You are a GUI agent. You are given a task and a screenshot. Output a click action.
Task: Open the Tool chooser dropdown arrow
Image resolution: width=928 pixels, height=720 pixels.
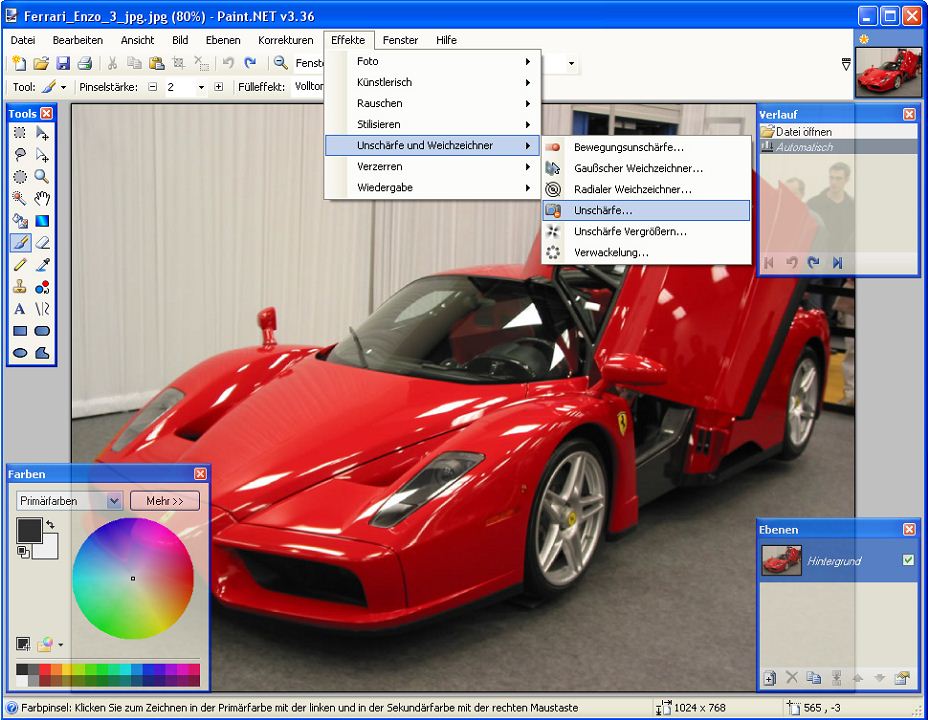coord(63,87)
